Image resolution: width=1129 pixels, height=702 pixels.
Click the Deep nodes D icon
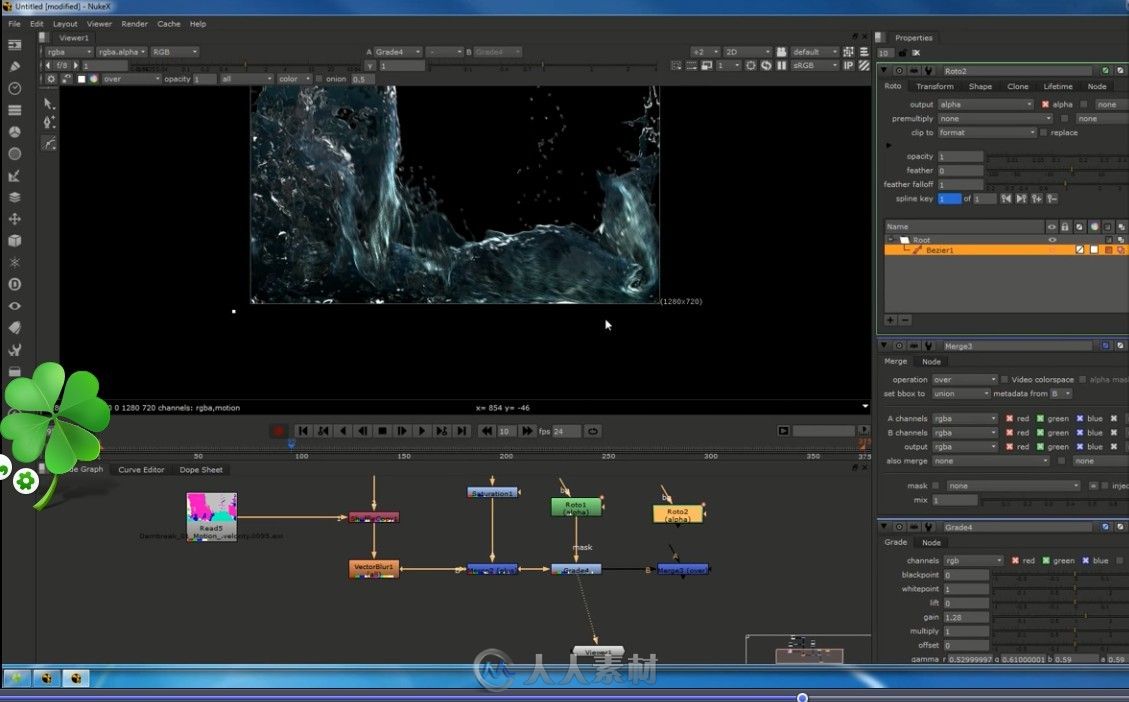15,285
